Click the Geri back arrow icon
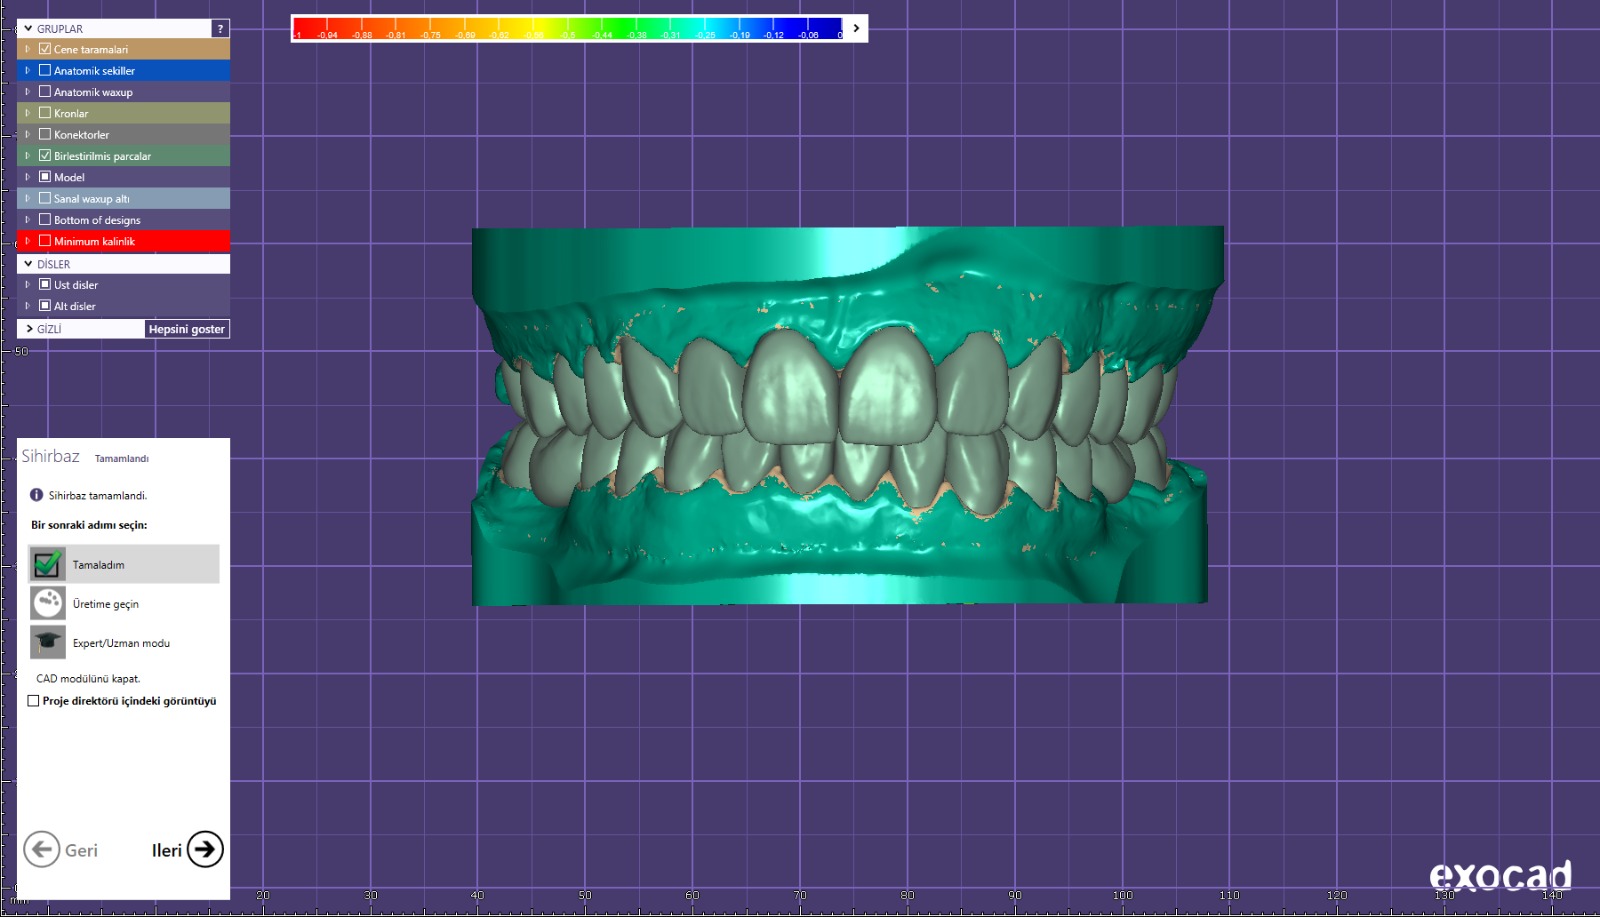The height and width of the screenshot is (917, 1600). (x=42, y=850)
